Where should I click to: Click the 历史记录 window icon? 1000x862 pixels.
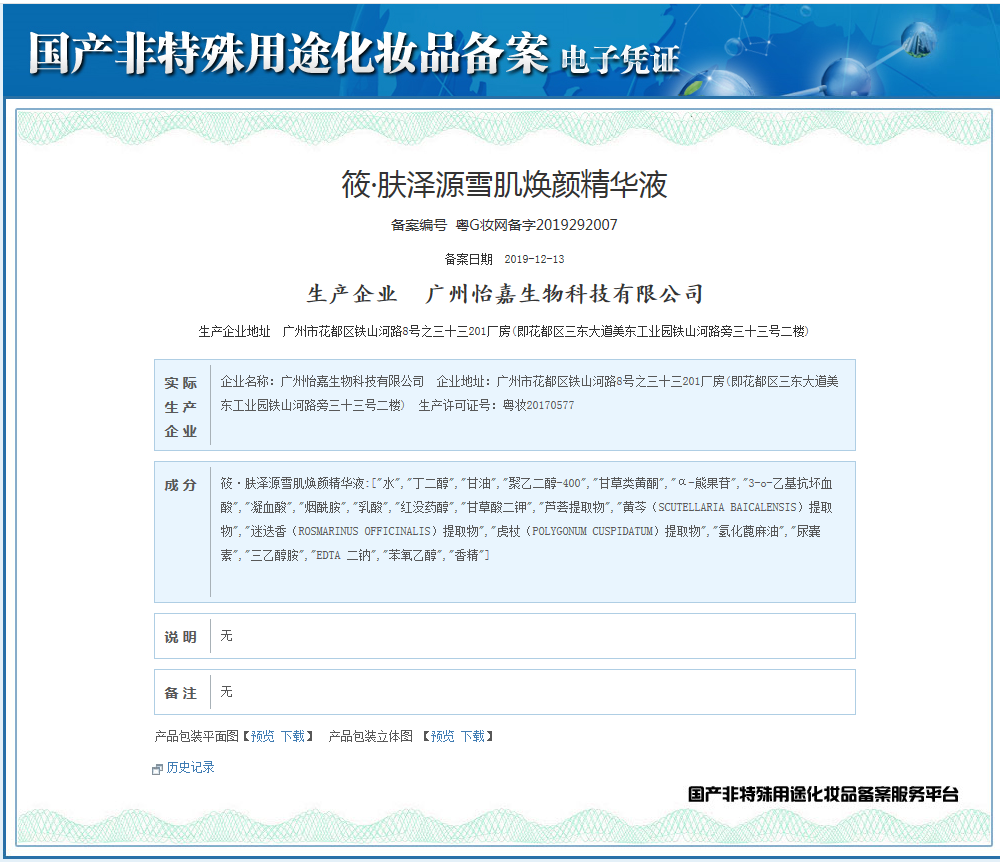155,768
